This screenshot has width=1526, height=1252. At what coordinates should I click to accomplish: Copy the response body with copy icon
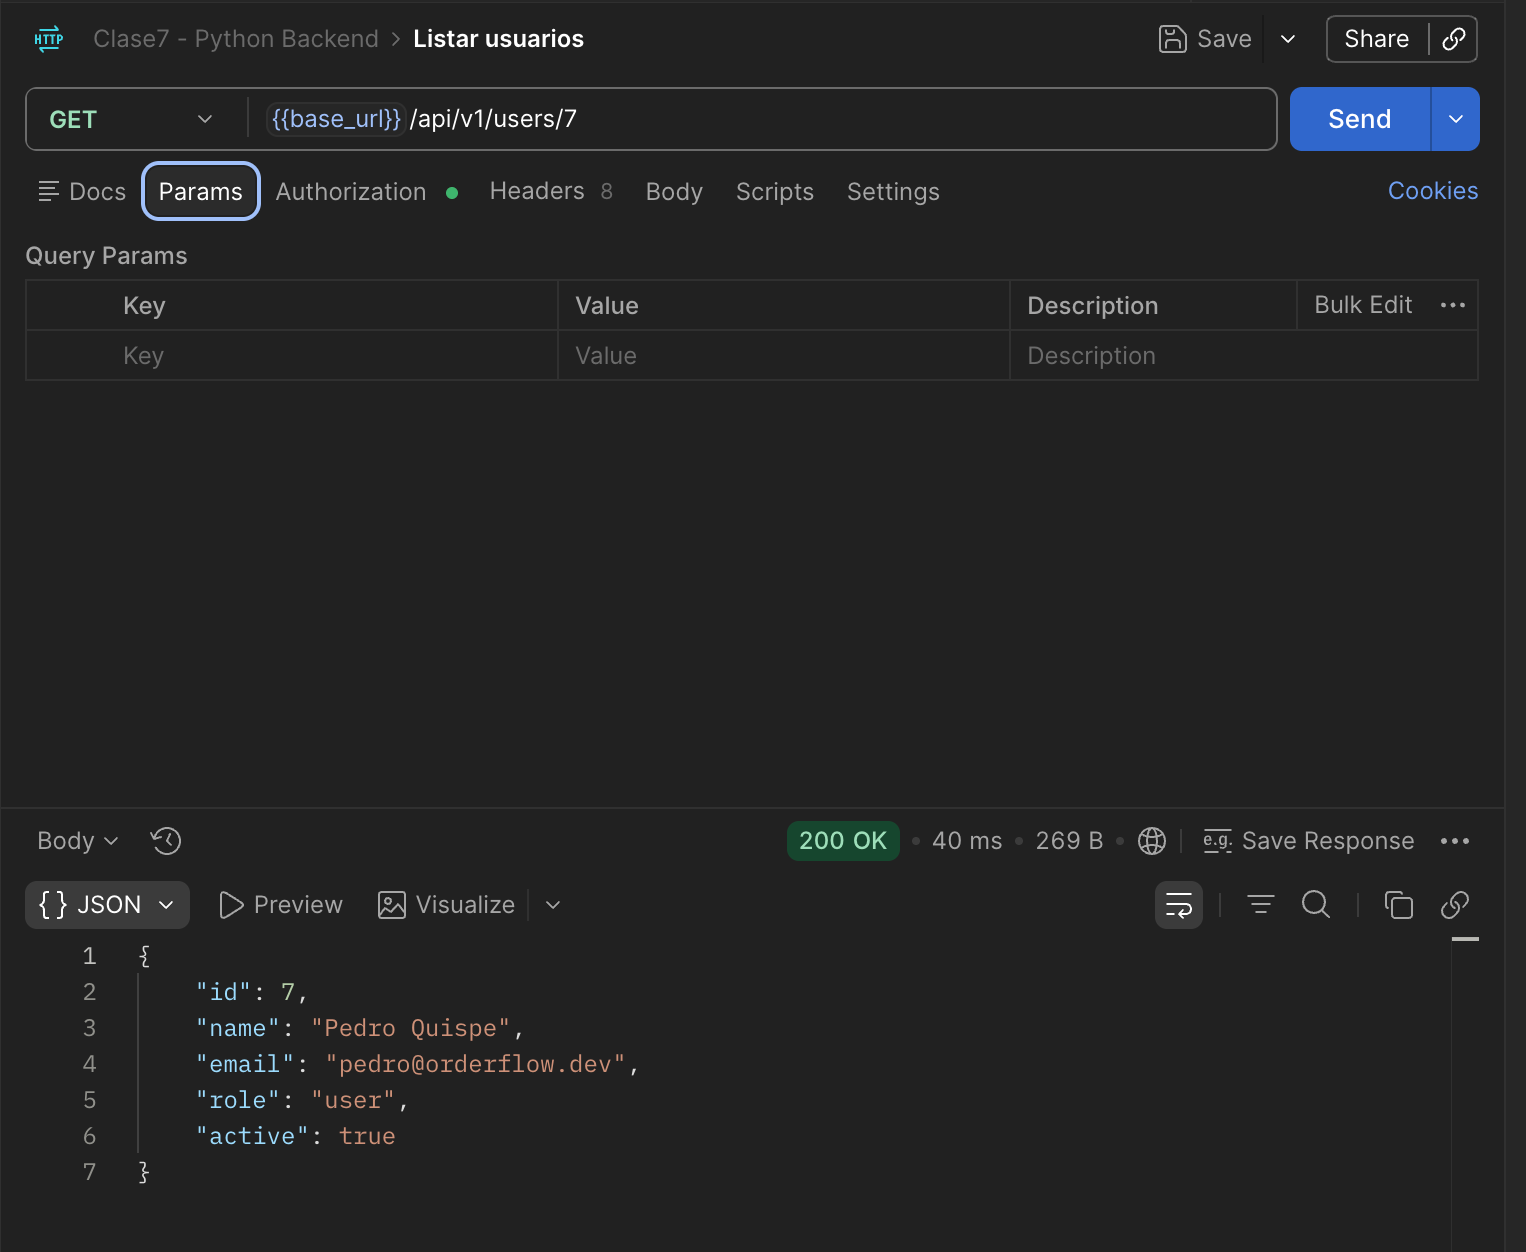(x=1398, y=905)
